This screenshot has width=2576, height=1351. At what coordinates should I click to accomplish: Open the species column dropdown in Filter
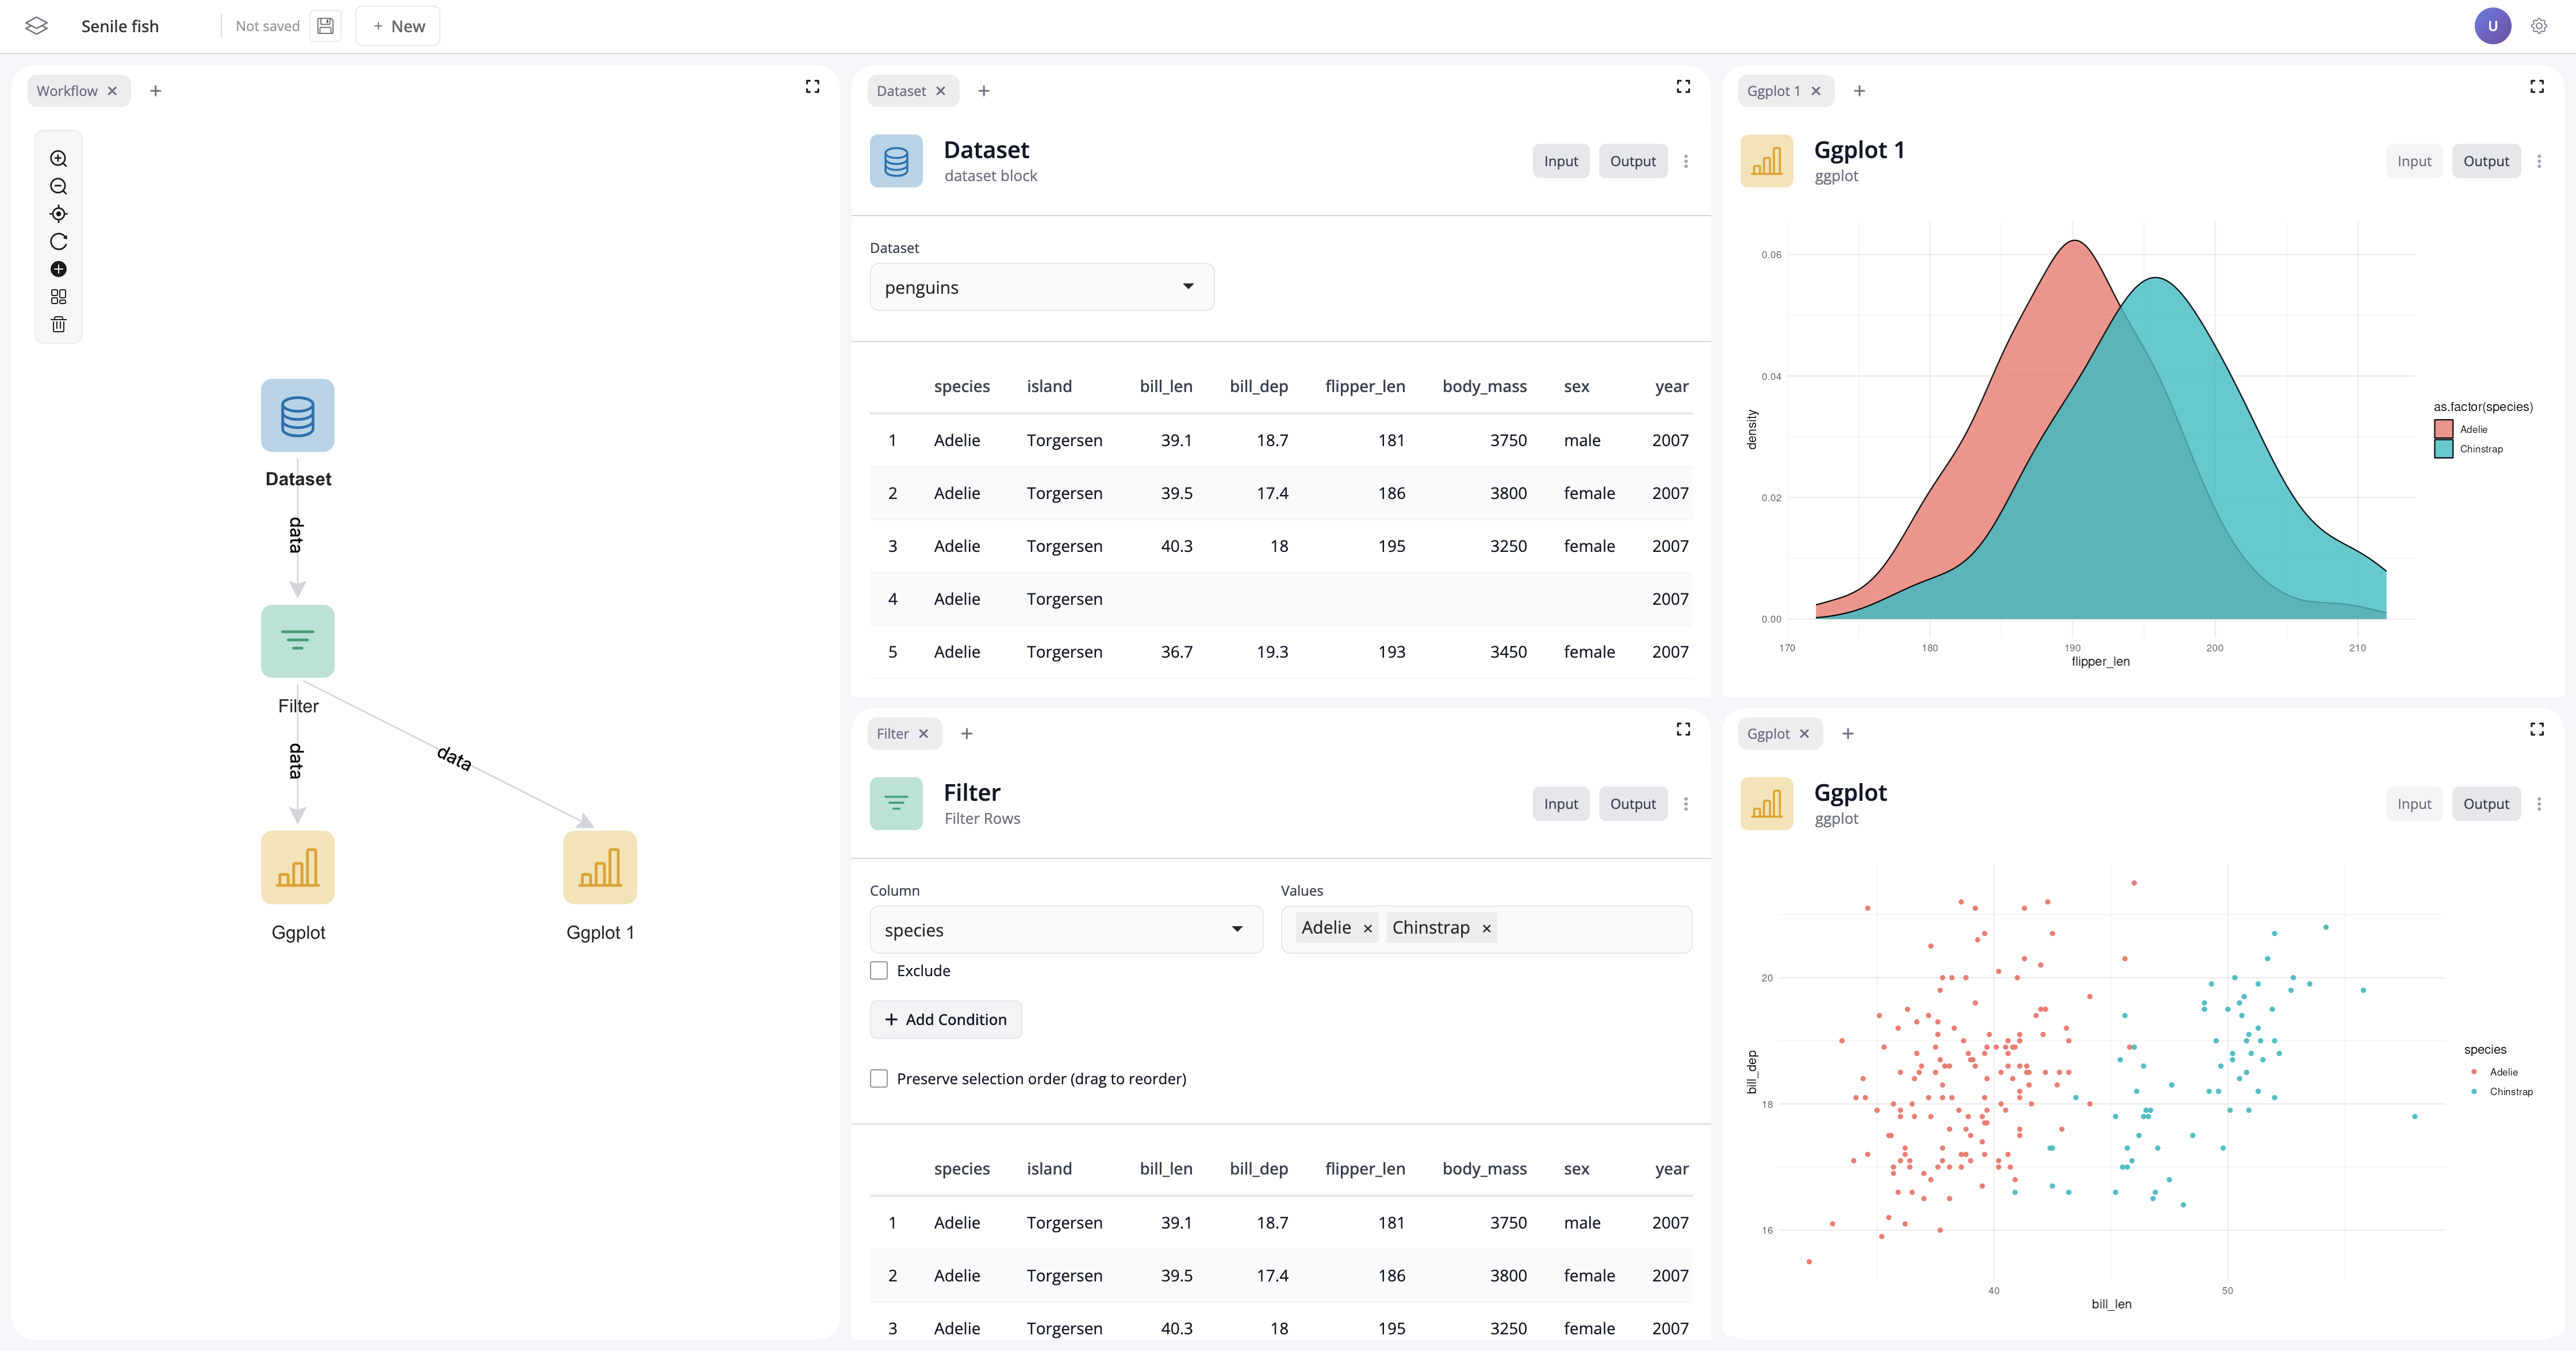[1065, 929]
